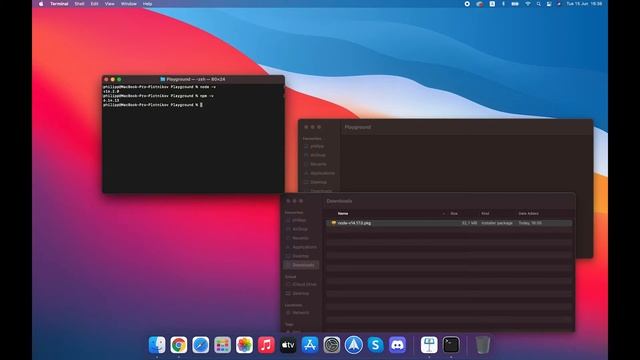640x360 pixels.
Task: Click the input source icon in menu bar
Action: click(492, 4)
